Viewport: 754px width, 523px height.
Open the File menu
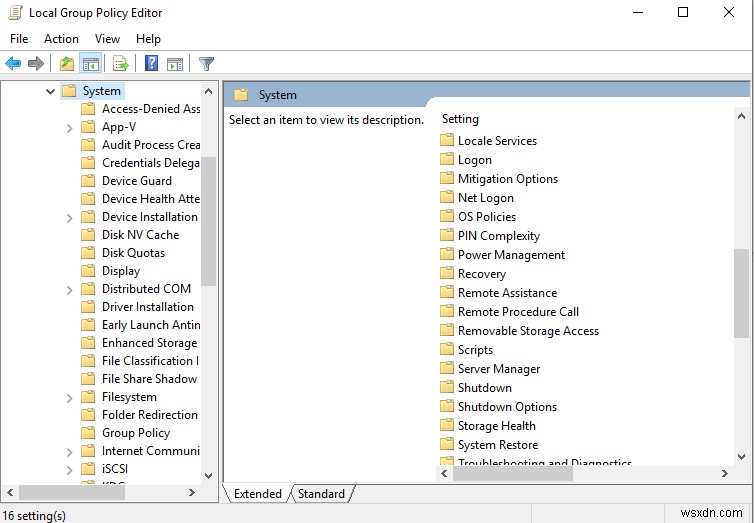click(19, 39)
